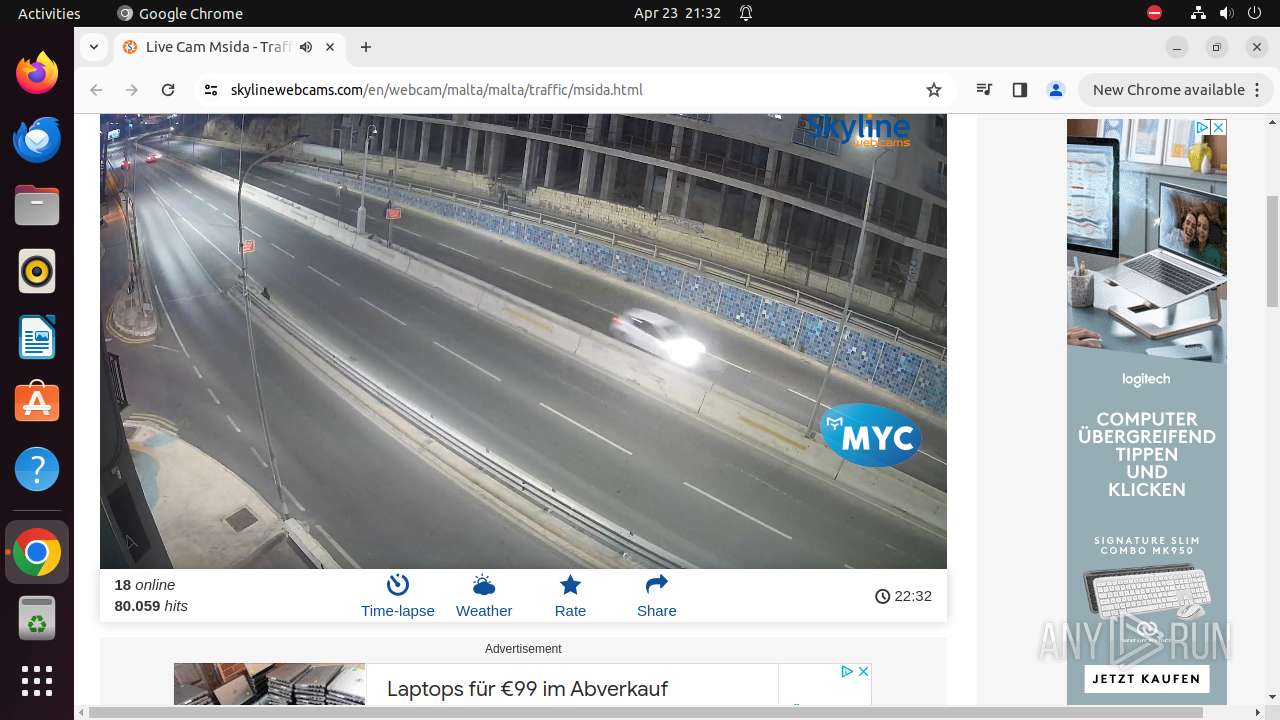Image resolution: width=1280 pixels, height=720 pixels.
Task: Open Ubuntu Software from the dock
Action: (x=37, y=403)
